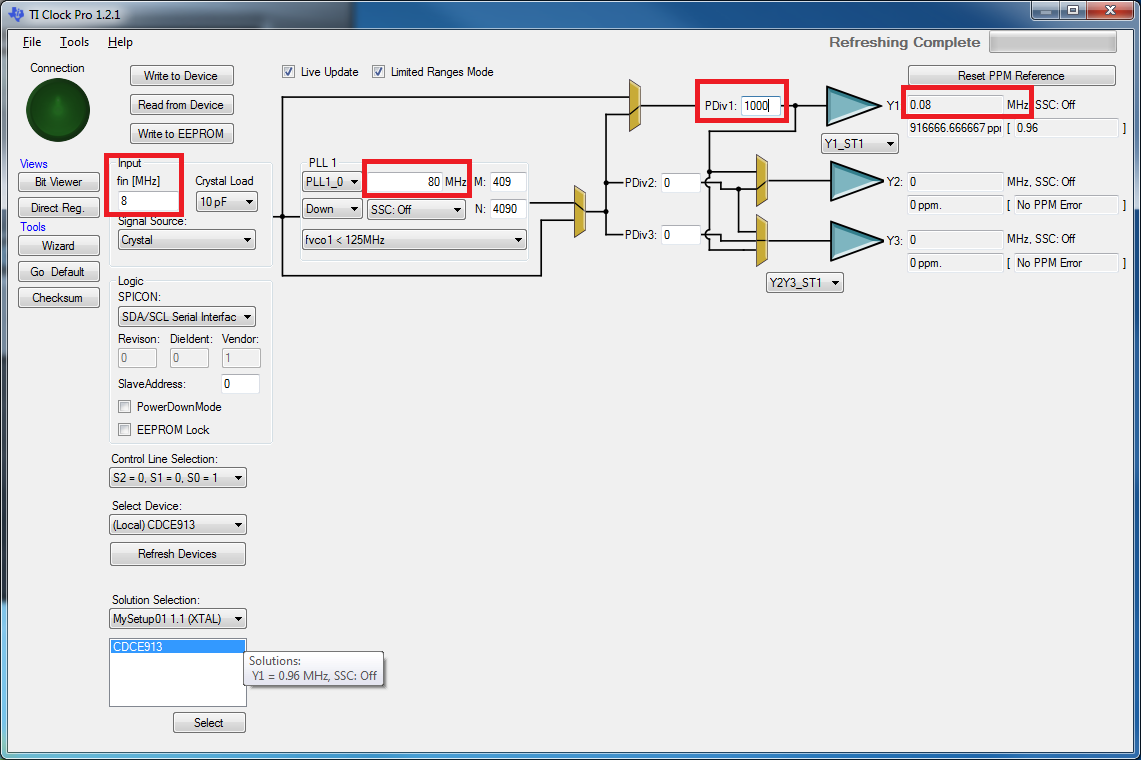Image resolution: width=1141 pixels, height=760 pixels.
Task: Click the Y2 output buffer triangle
Action: pyautogui.click(x=856, y=181)
